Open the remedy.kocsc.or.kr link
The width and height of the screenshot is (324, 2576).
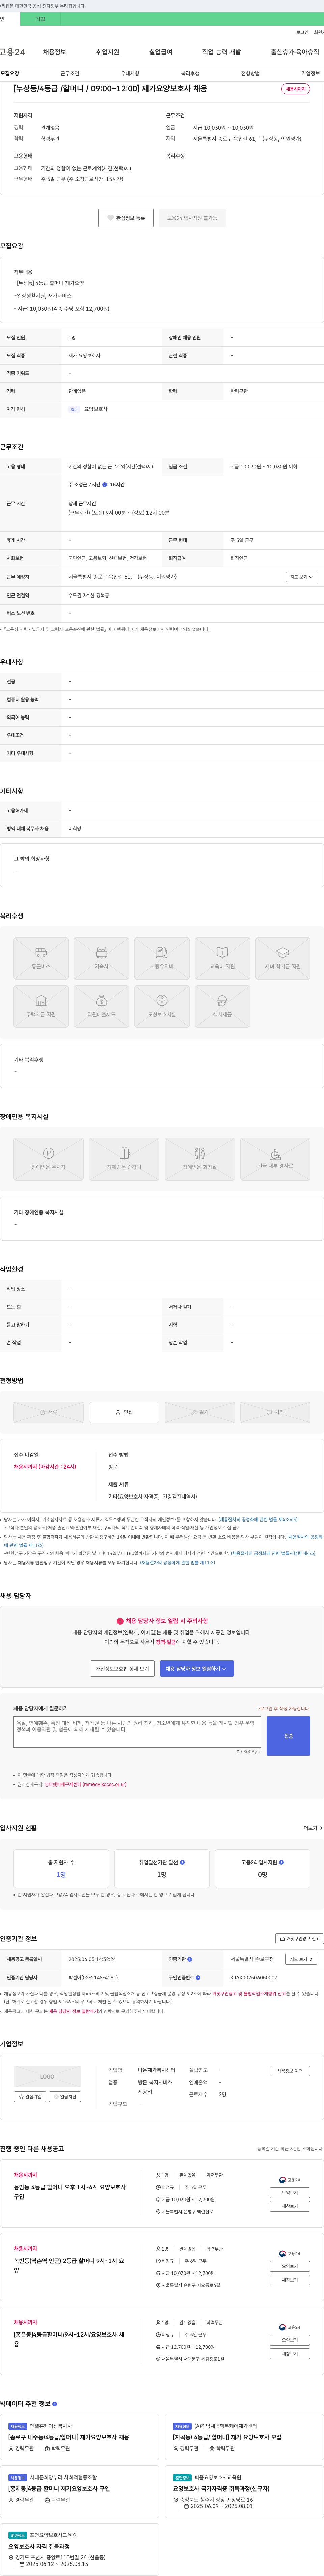pos(85,1784)
